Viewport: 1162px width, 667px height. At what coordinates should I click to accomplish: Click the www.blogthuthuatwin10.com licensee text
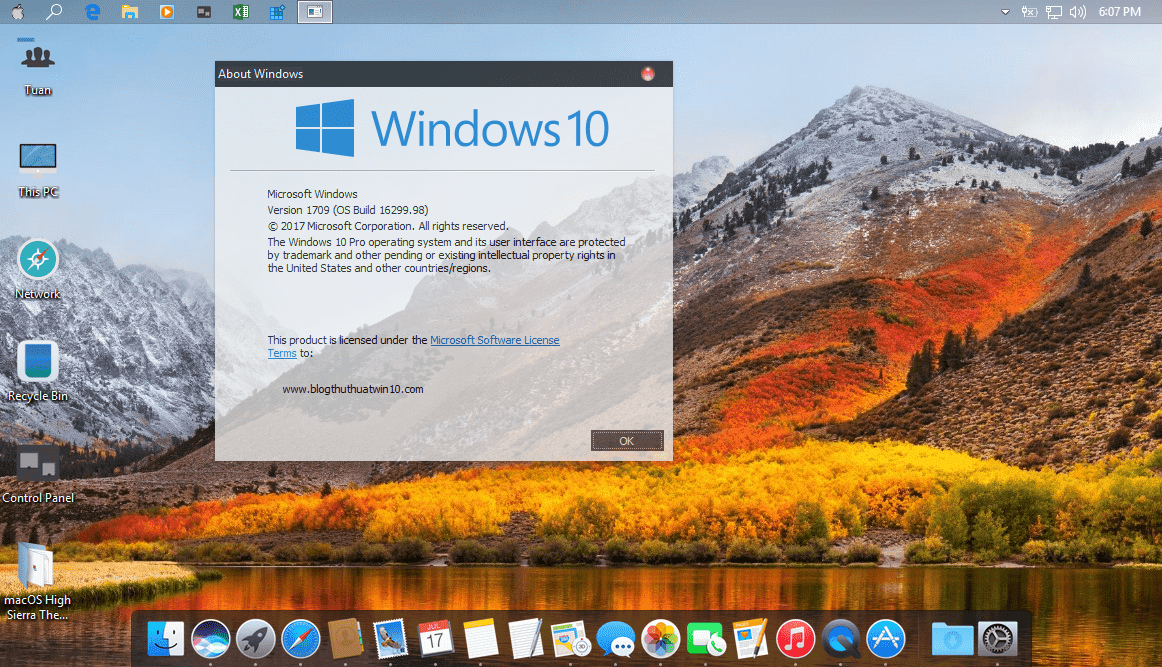tap(353, 389)
